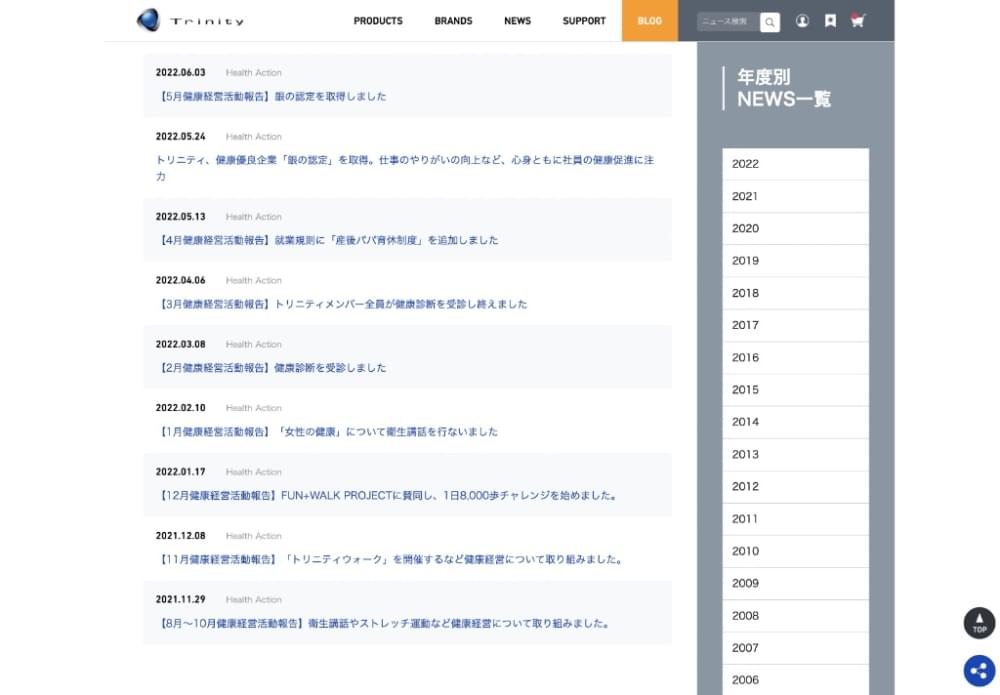Click the blue share icon
This screenshot has height=695, width=1000.
(979, 671)
